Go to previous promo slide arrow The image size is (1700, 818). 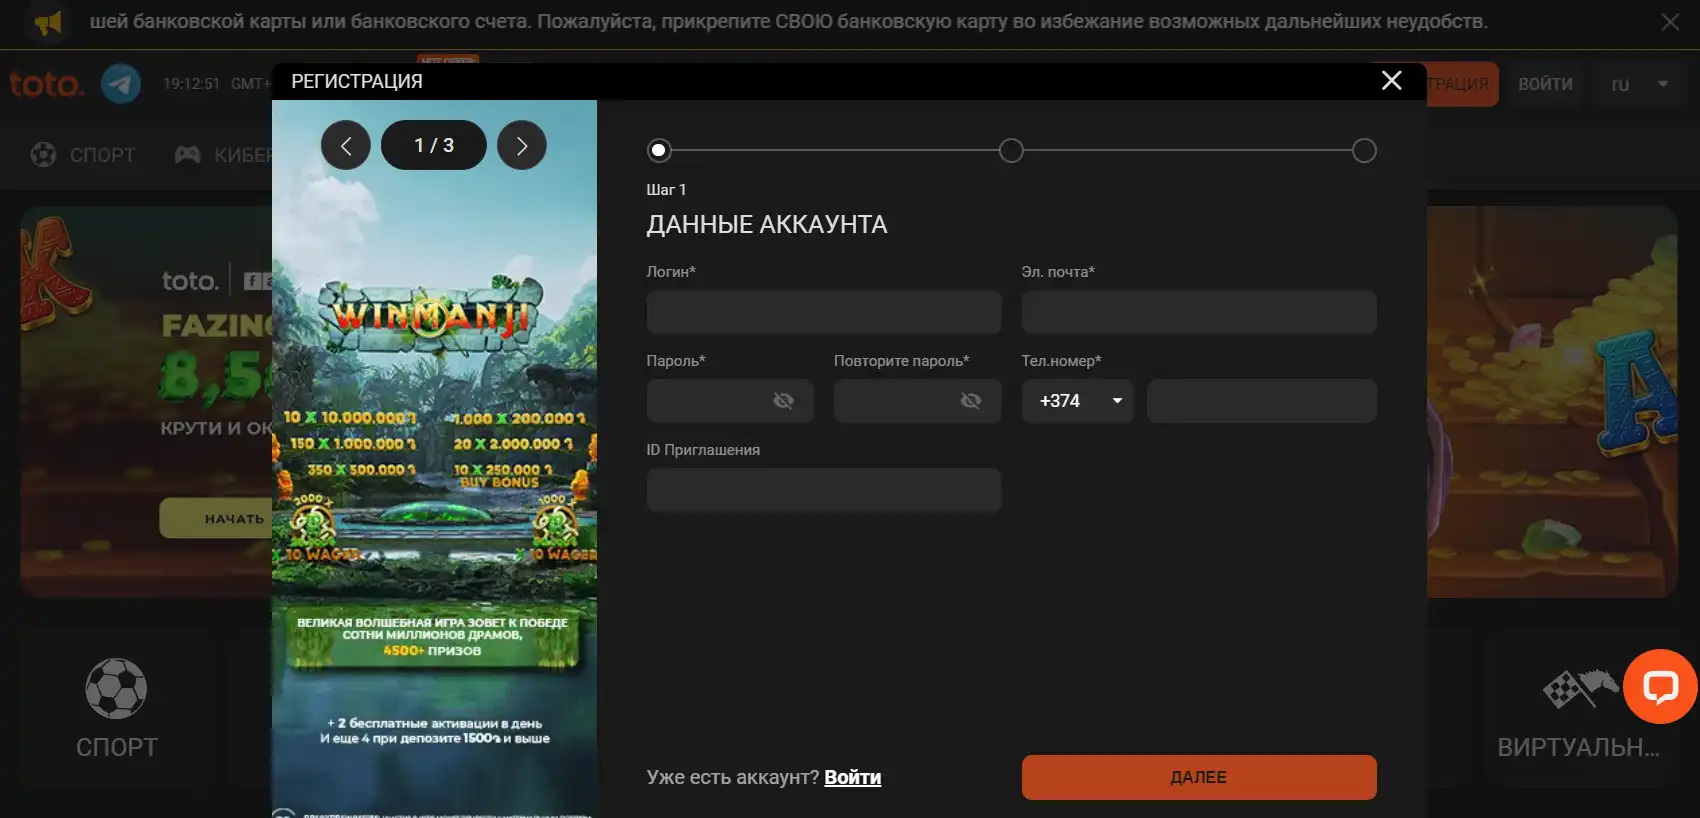[x=346, y=146]
